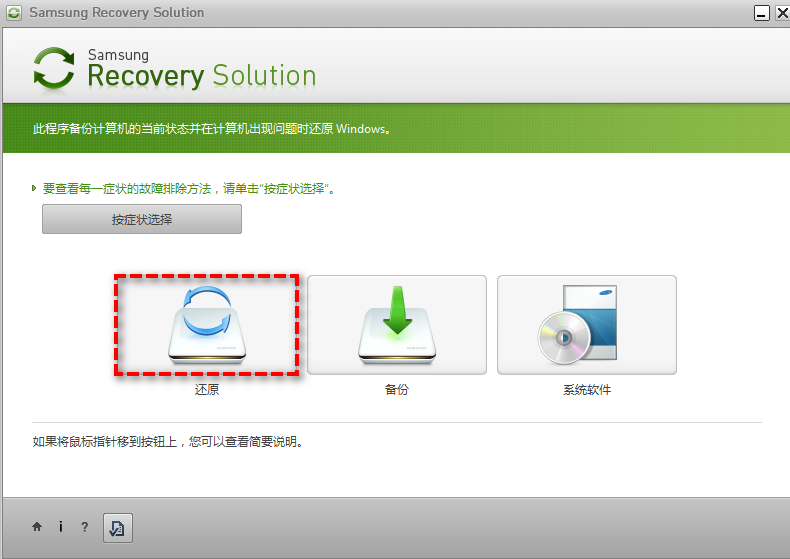Image resolution: width=790 pixels, height=559 pixels.
Task: Select the 备份 label under backup icon
Action: pos(397,389)
